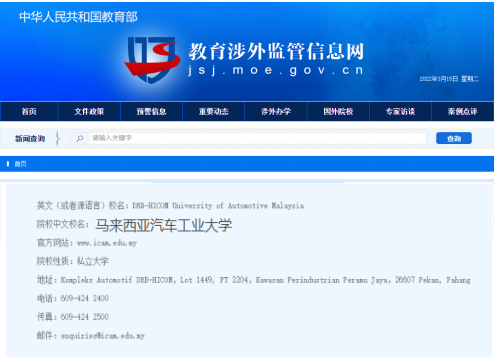Image resolution: width=498 pixels, height=361 pixels.
Task: Click the jsj.moe.gov.cn URL text in banner
Action: pyautogui.click(x=276, y=70)
